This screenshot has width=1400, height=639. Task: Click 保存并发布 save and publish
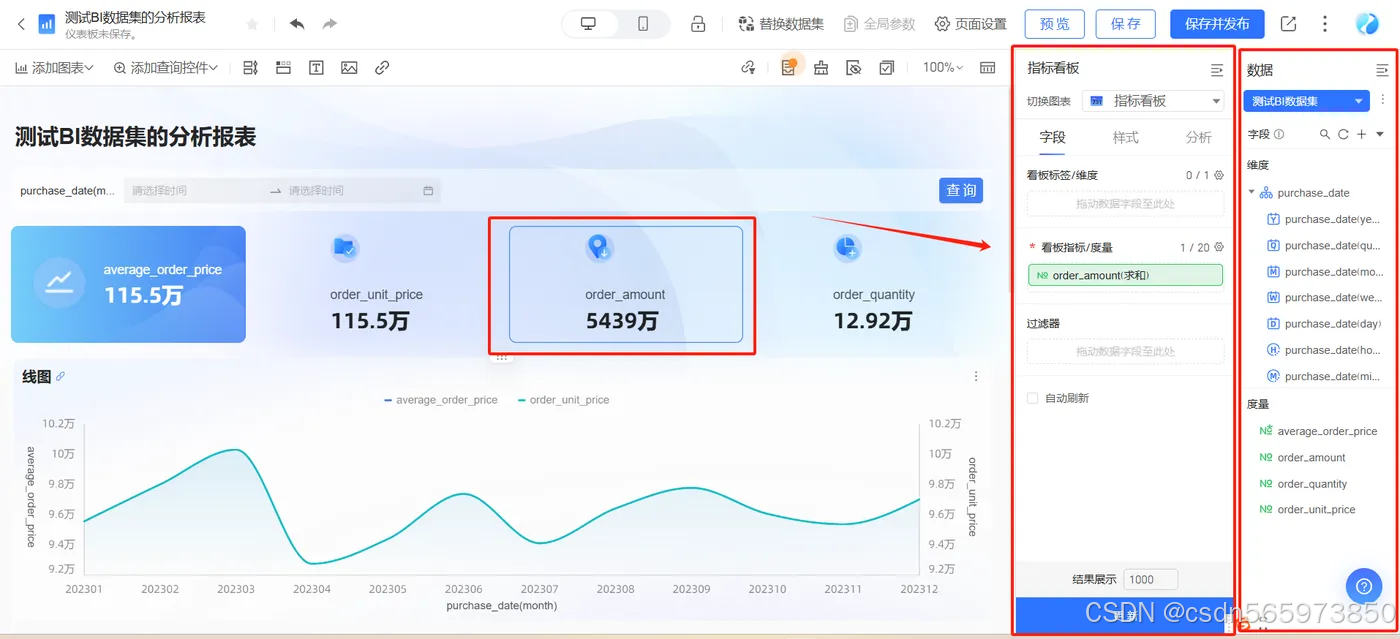tap(1217, 24)
